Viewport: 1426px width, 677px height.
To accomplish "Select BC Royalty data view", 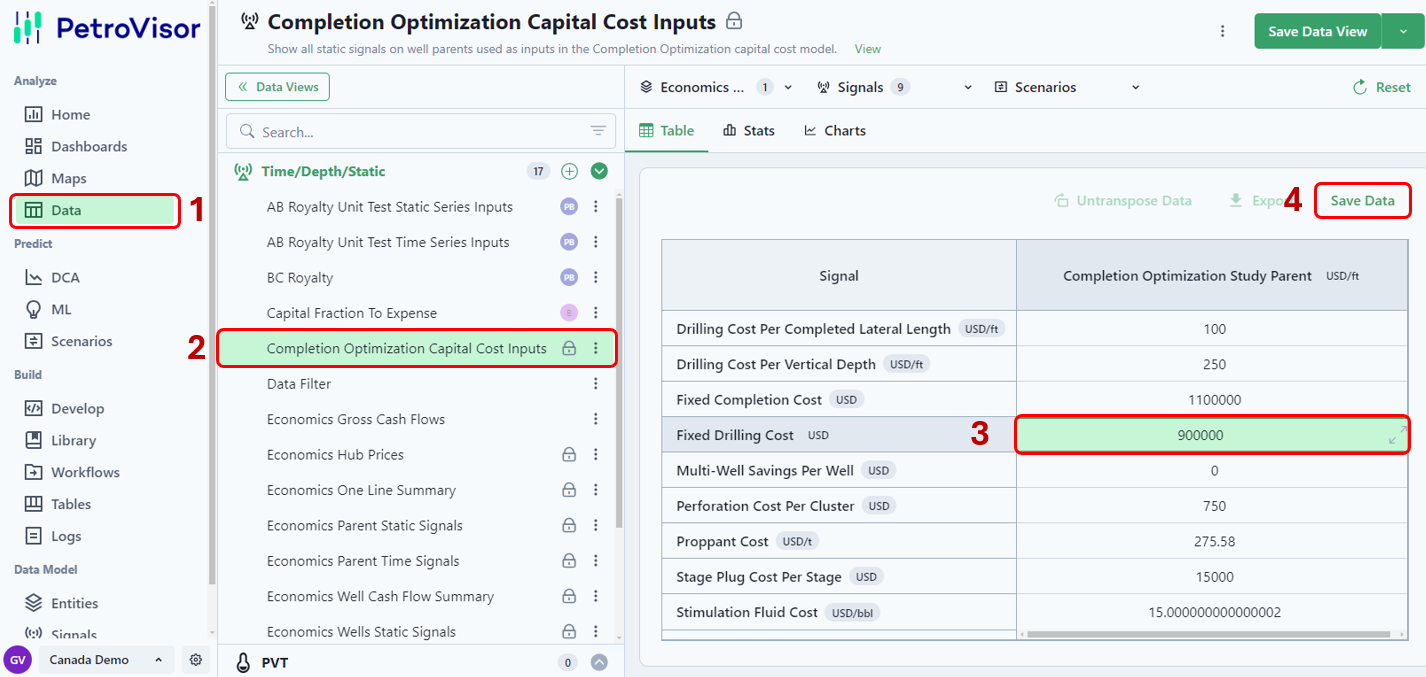I will tap(300, 277).
